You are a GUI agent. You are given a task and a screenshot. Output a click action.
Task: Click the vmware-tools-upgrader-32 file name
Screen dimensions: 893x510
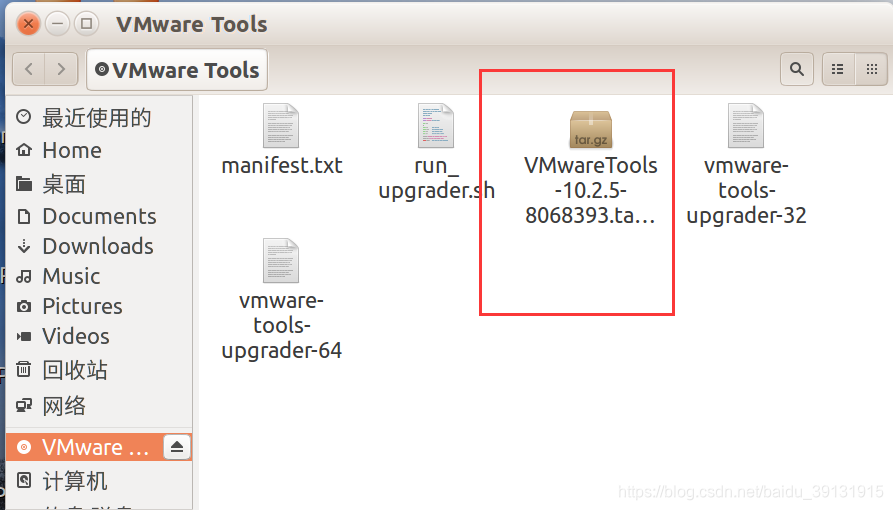(x=746, y=190)
